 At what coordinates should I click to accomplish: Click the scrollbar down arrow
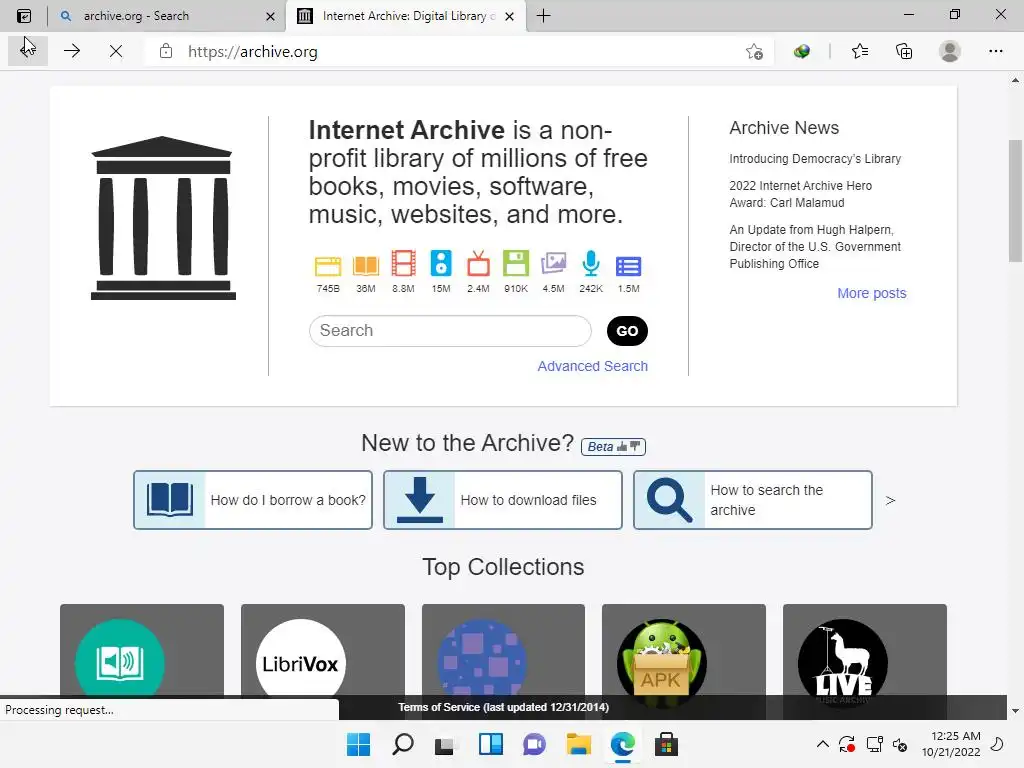(1015, 711)
